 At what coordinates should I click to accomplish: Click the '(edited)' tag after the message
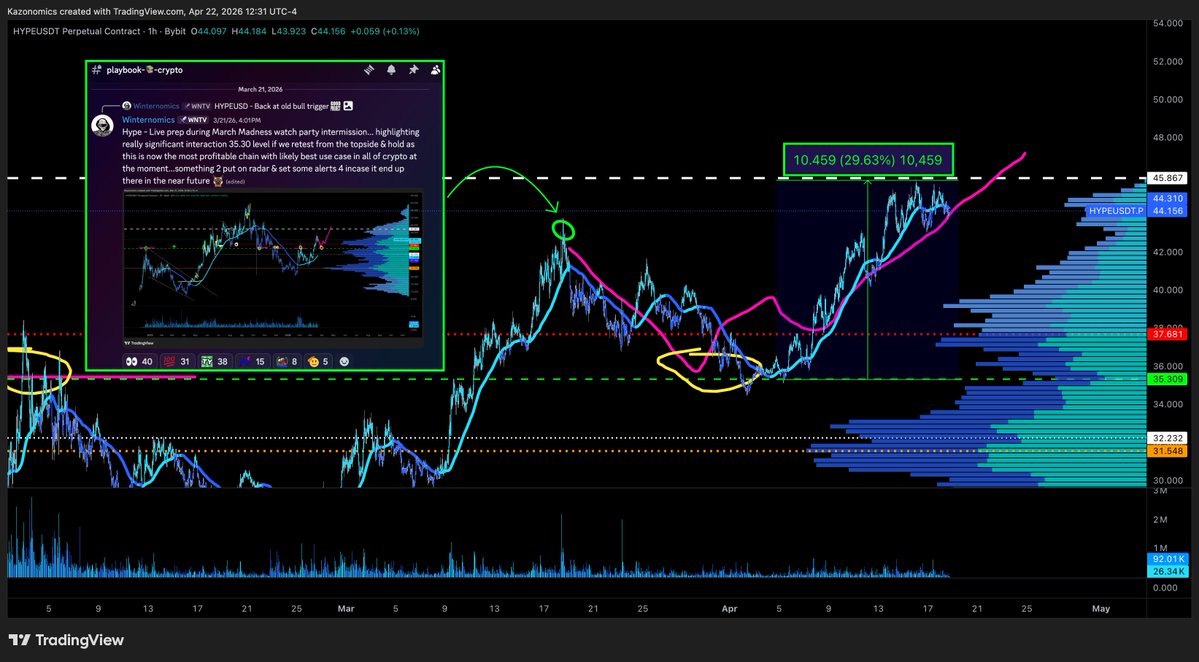(x=235, y=182)
